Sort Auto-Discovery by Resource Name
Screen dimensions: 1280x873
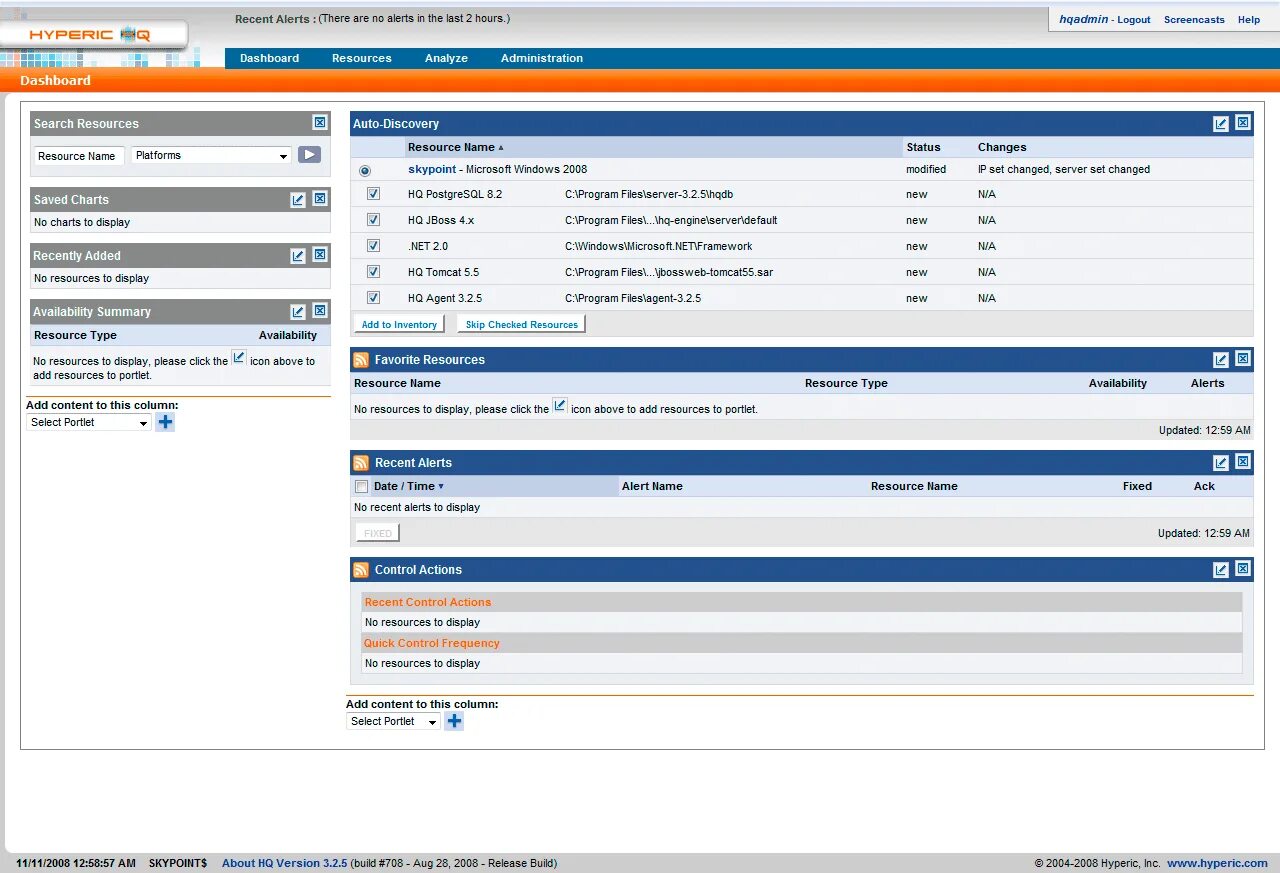[x=455, y=147]
